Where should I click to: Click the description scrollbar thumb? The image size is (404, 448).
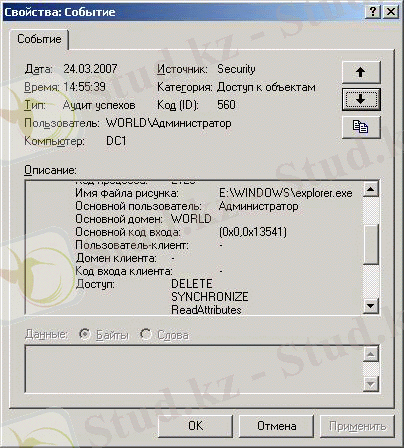(x=371, y=245)
